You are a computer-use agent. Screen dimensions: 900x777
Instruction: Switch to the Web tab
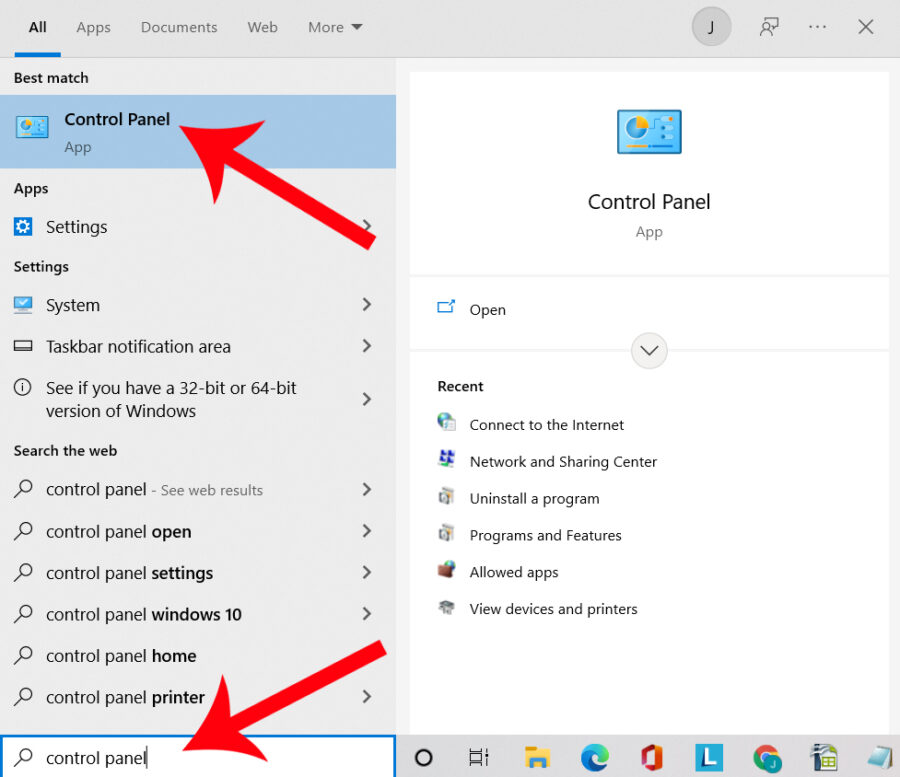click(x=262, y=27)
